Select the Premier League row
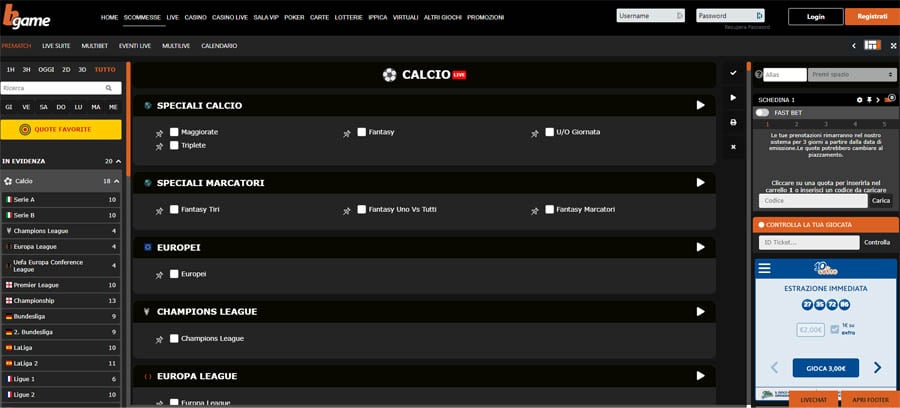The width and height of the screenshot is (900, 408). 61,285
